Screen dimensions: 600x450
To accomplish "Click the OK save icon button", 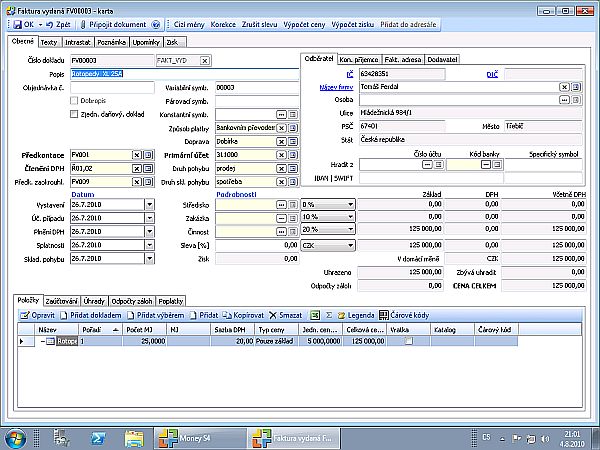I will [24, 24].
